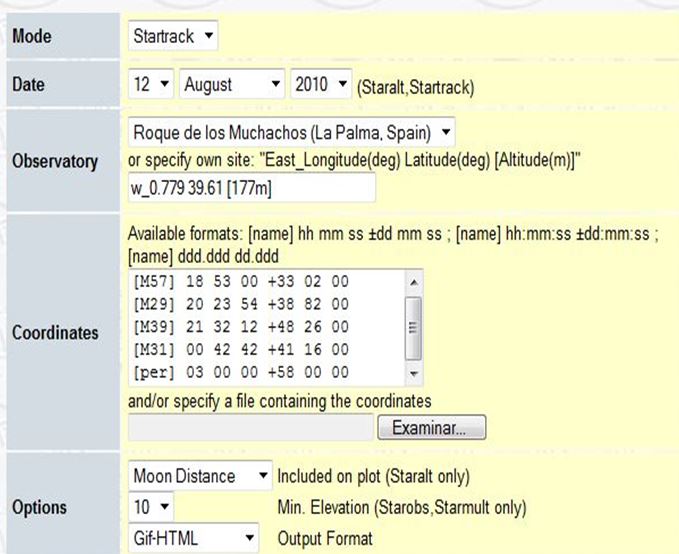Place cursor on the [M39] coordinates line

[240, 327]
